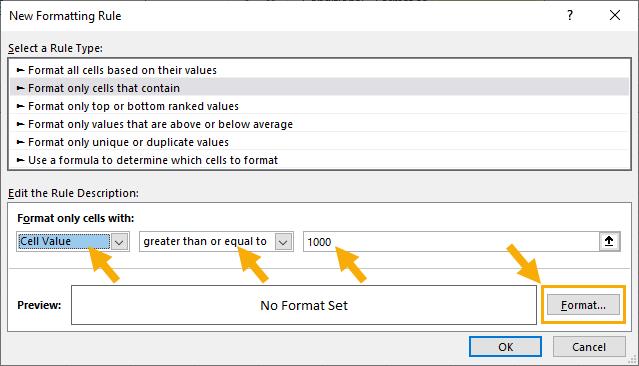Click the collapse dialog range selector icon
The height and width of the screenshot is (366, 639).
tap(609, 241)
